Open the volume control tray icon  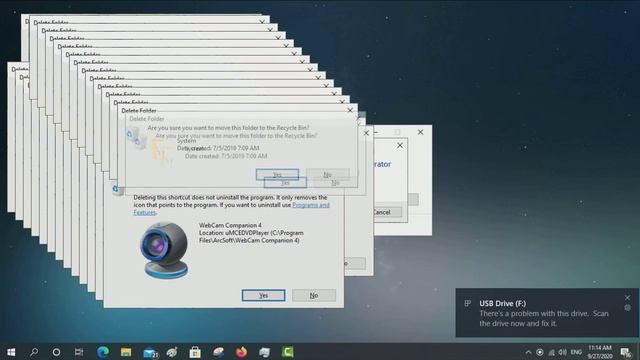pyautogui.click(x=562, y=352)
